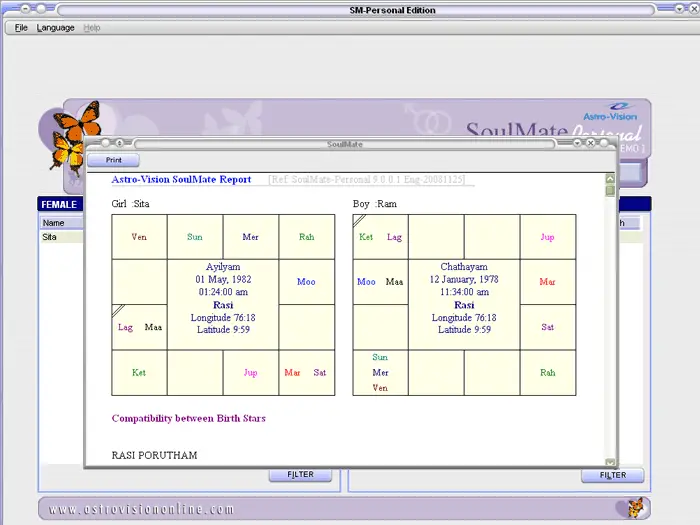Click 'Maa' in the girl's chart
Screen dimensions: 700x525
pyautogui.click(x=153, y=327)
